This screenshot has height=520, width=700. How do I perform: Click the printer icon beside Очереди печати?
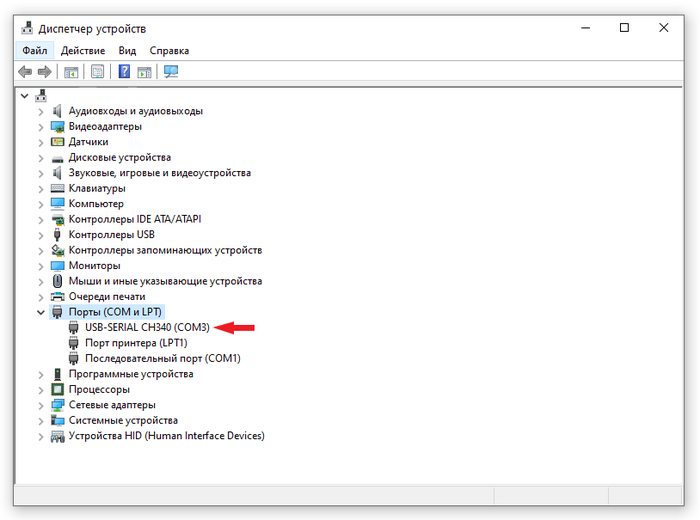tap(57, 296)
